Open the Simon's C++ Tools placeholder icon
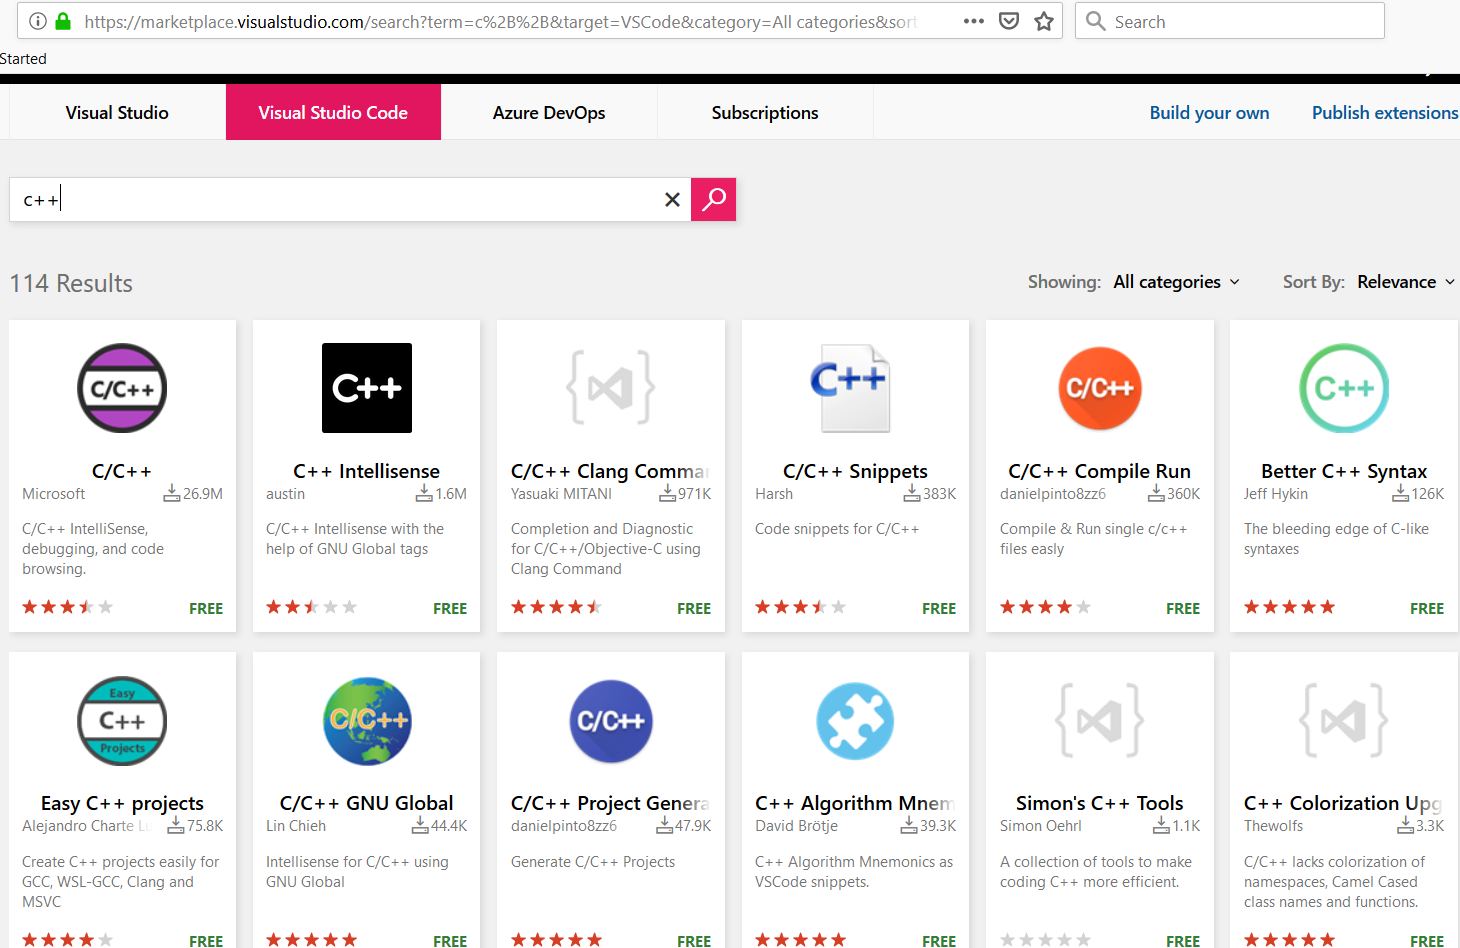Viewport: 1460px width, 948px height. (x=1100, y=721)
